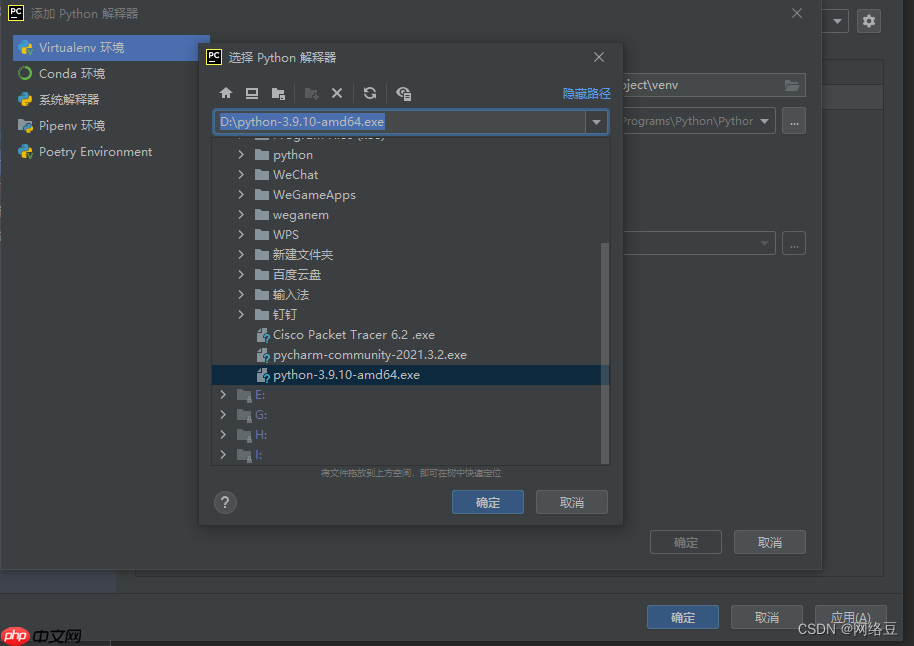The width and height of the screenshot is (914, 646).
Task: Click the WPS folder icon
Action: 262,234
